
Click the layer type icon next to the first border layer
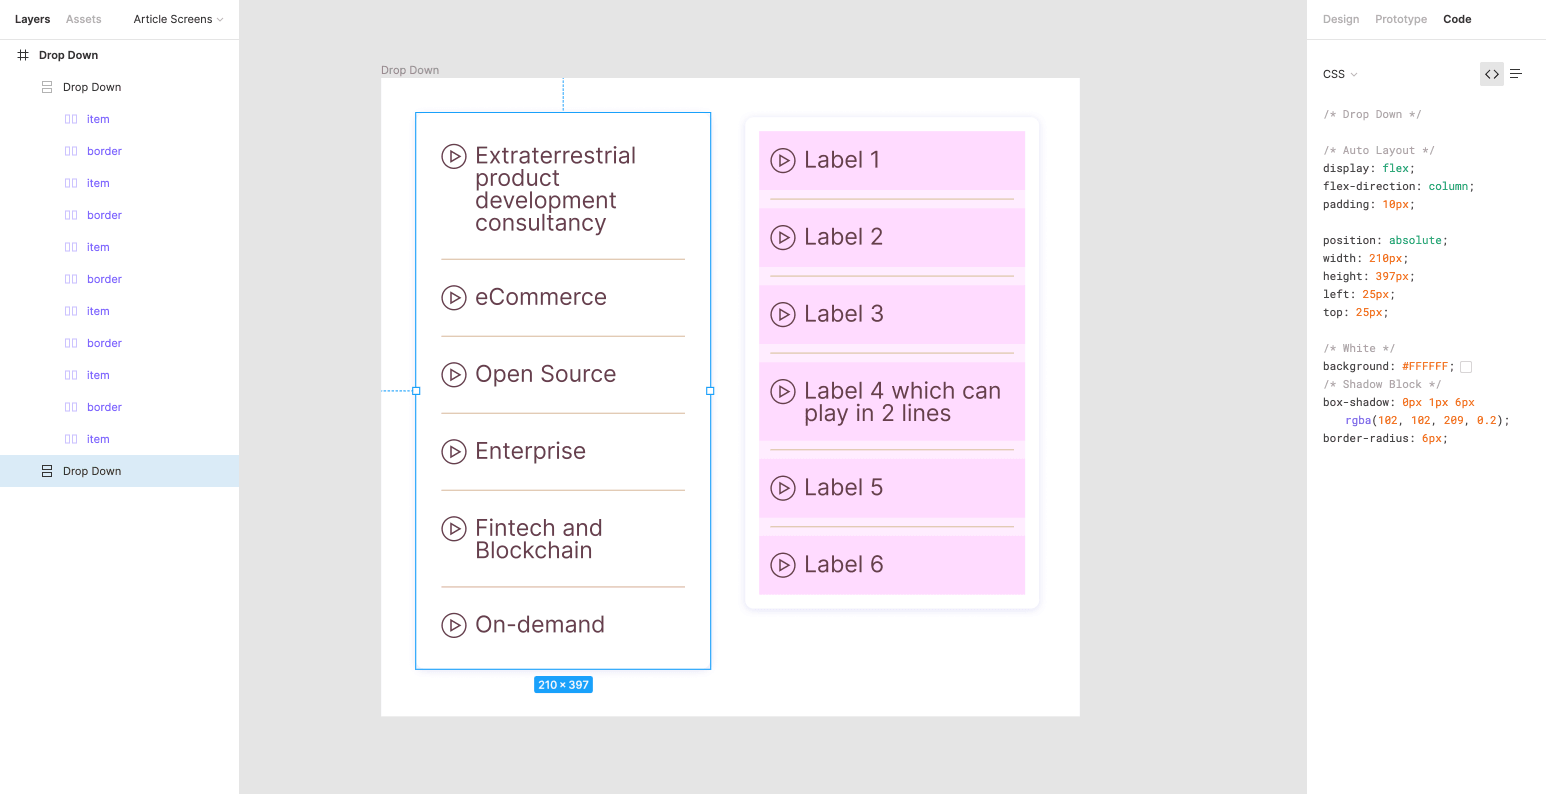coord(71,151)
